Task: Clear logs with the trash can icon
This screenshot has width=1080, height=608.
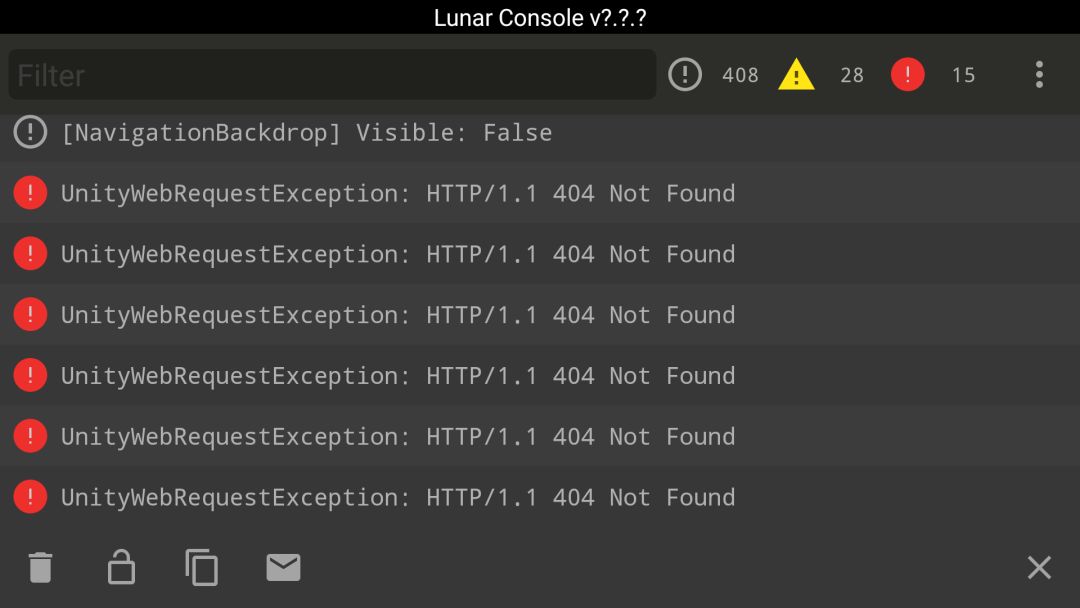Action: 41,567
